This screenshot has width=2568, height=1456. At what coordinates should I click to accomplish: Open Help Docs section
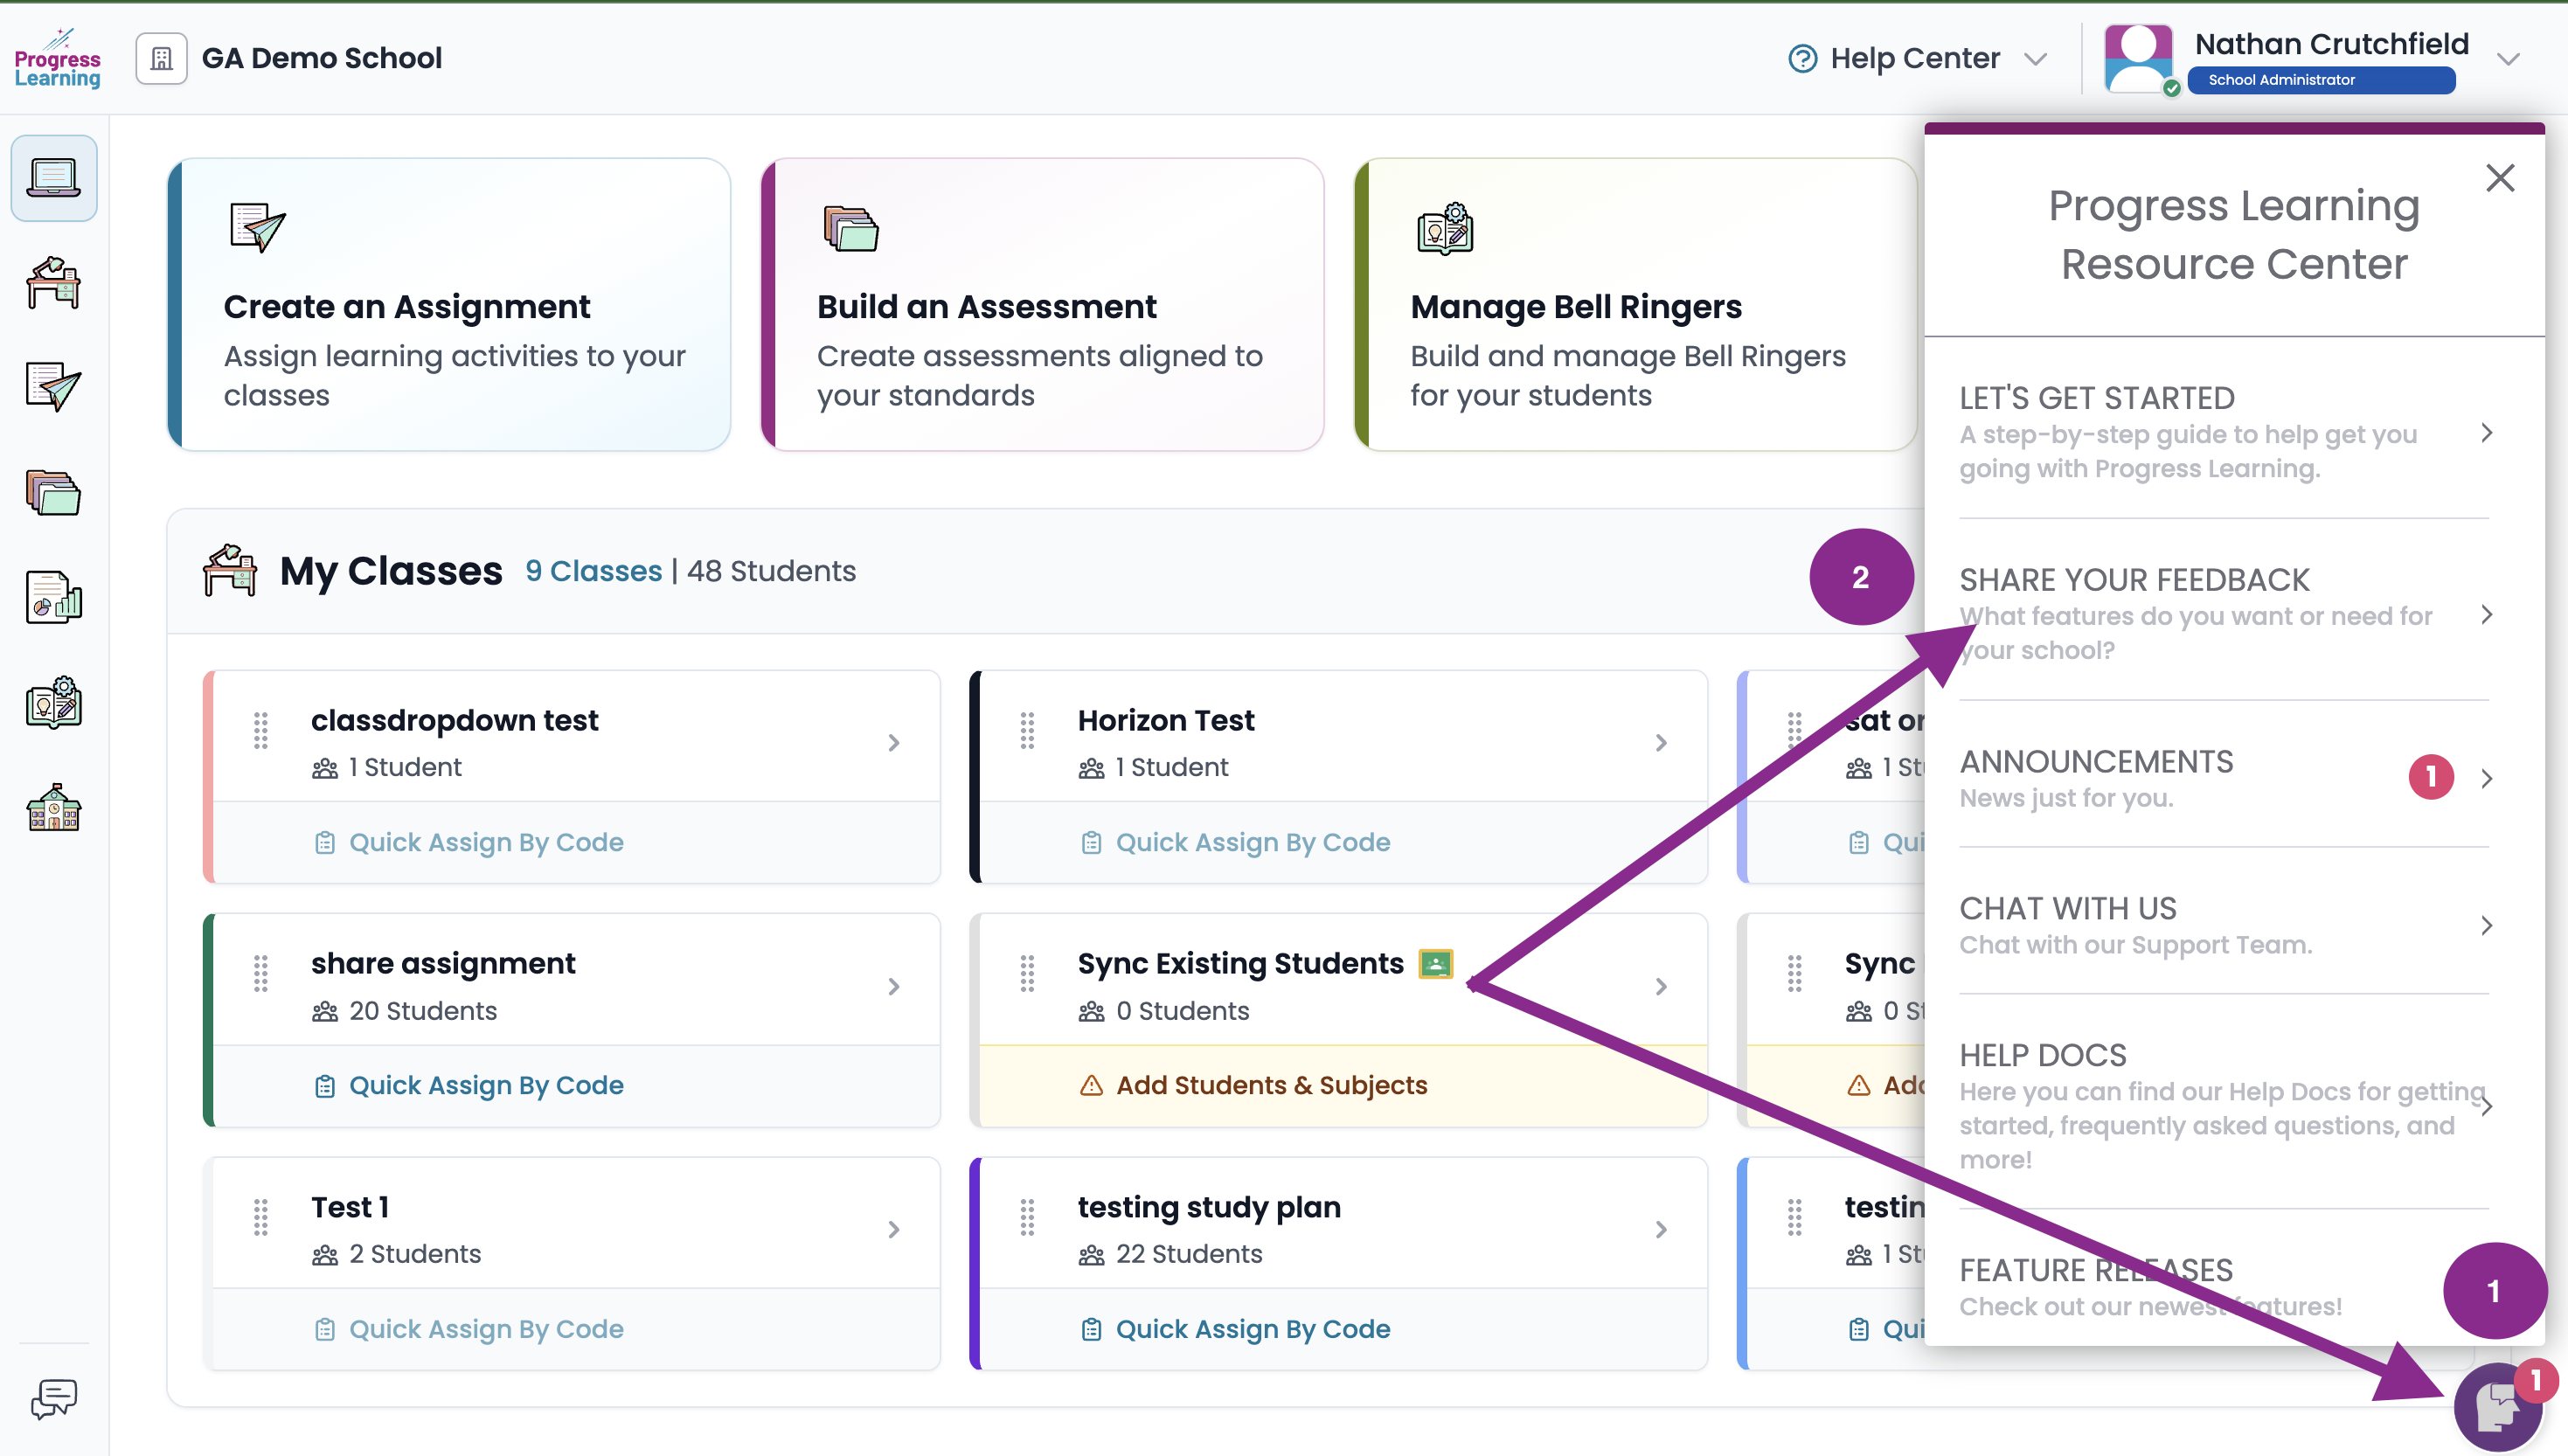tap(2223, 1106)
